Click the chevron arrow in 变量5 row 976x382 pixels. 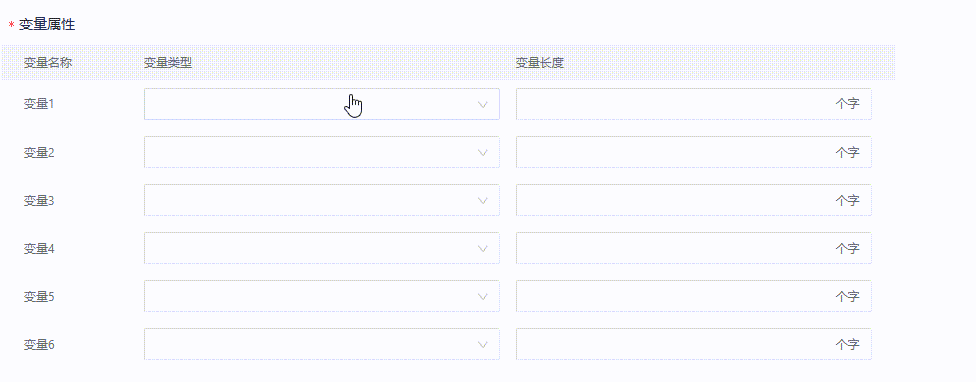pos(482,296)
